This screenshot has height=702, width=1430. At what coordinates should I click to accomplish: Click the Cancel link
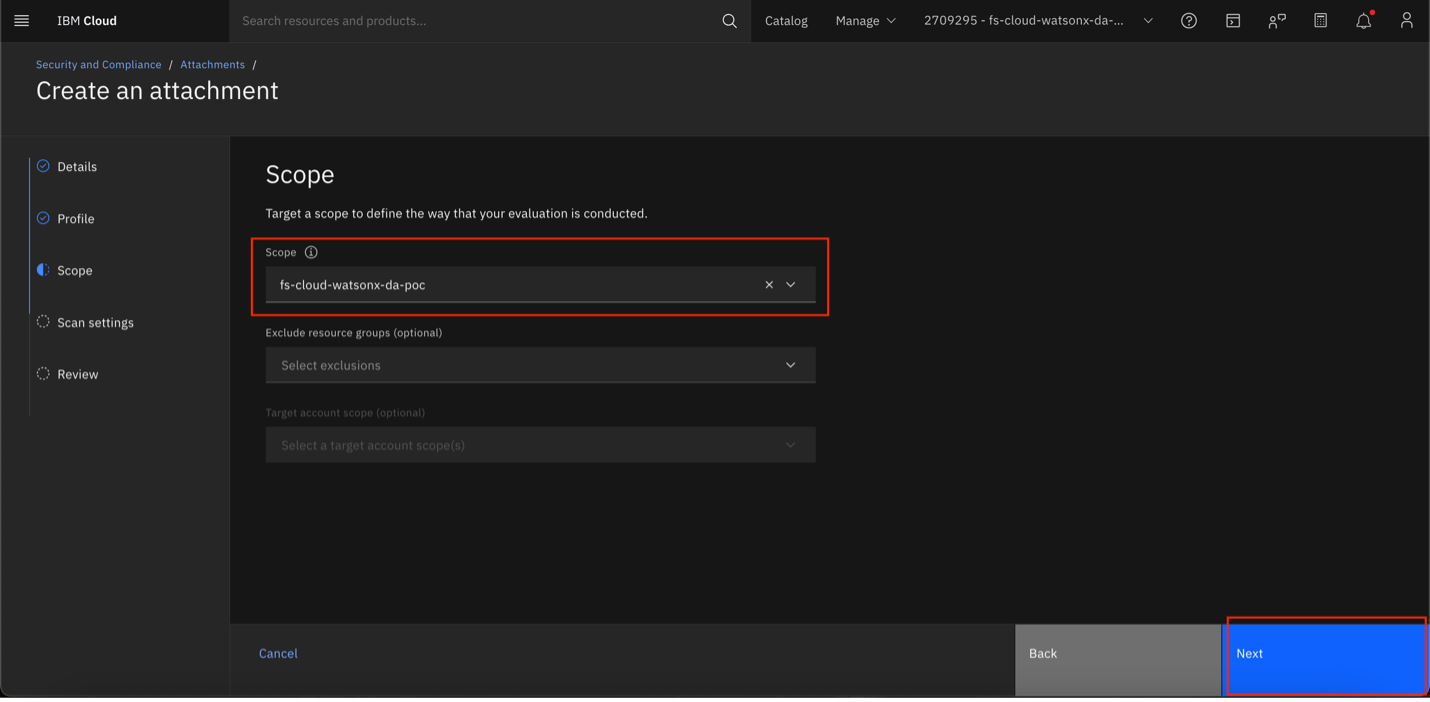click(278, 654)
